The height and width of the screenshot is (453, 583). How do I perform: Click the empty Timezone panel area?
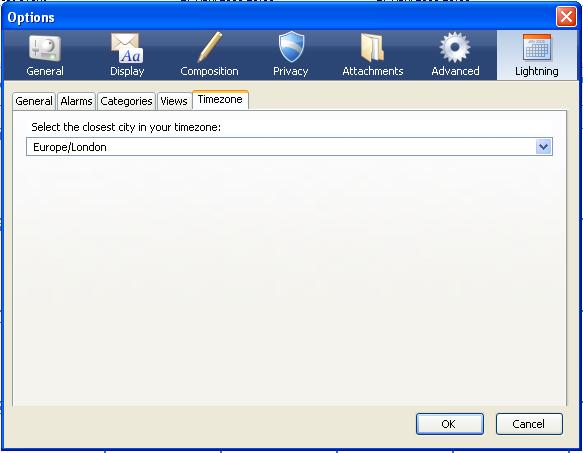pyautogui.click(x=289, y=279)
